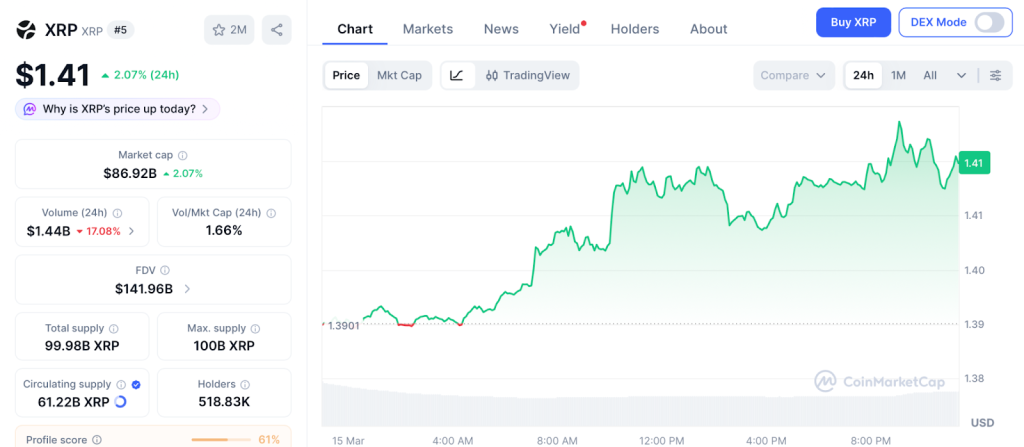This screenshot has width=1024, height=447.
Task: Click the FDV info icon
Action: click(x=165, y=270)
